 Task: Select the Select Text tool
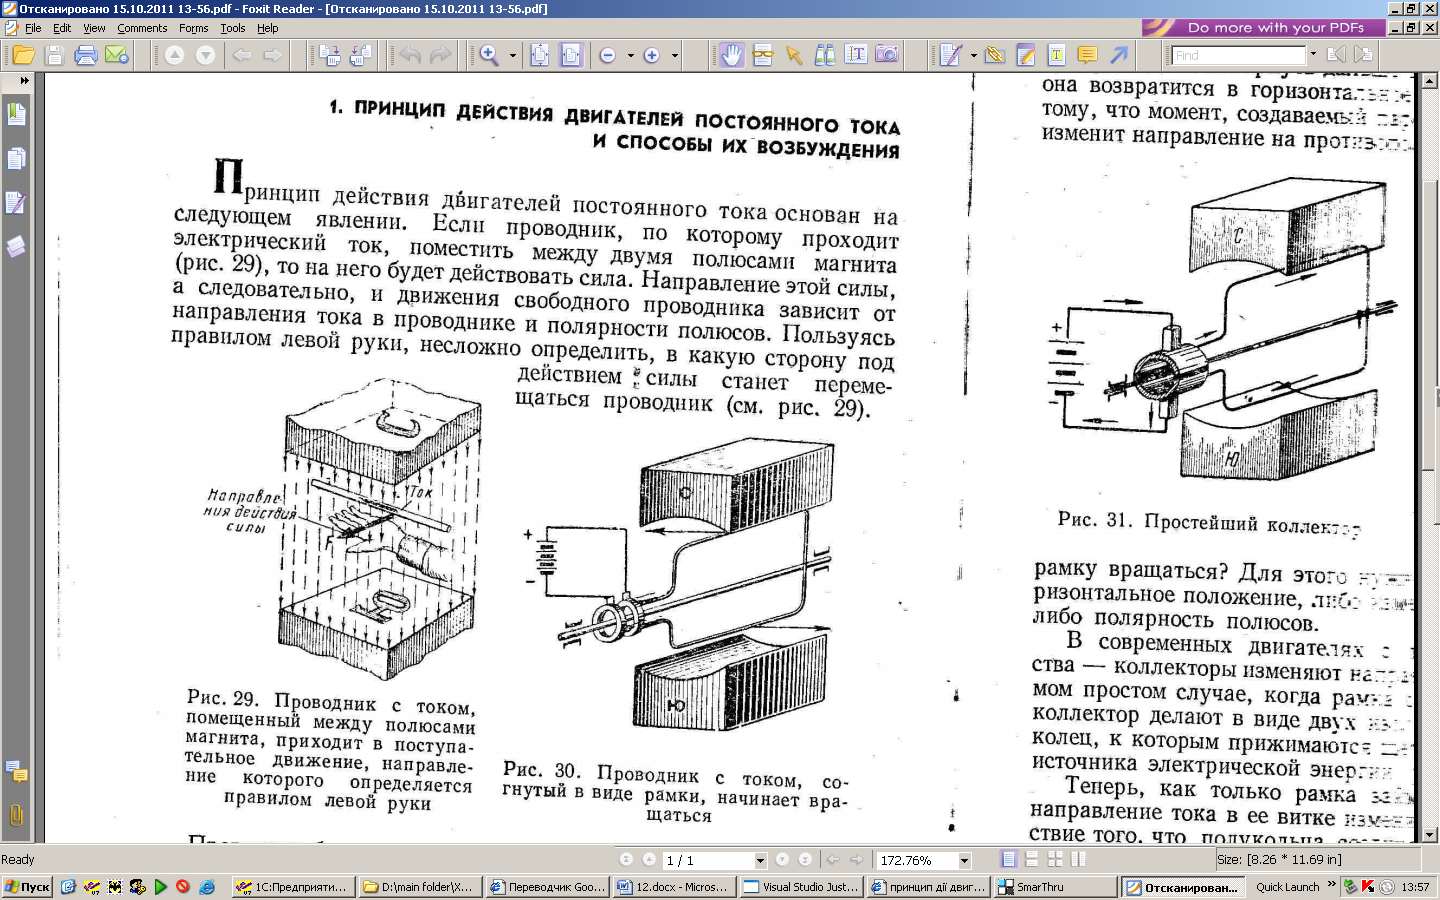coord(856,55)
